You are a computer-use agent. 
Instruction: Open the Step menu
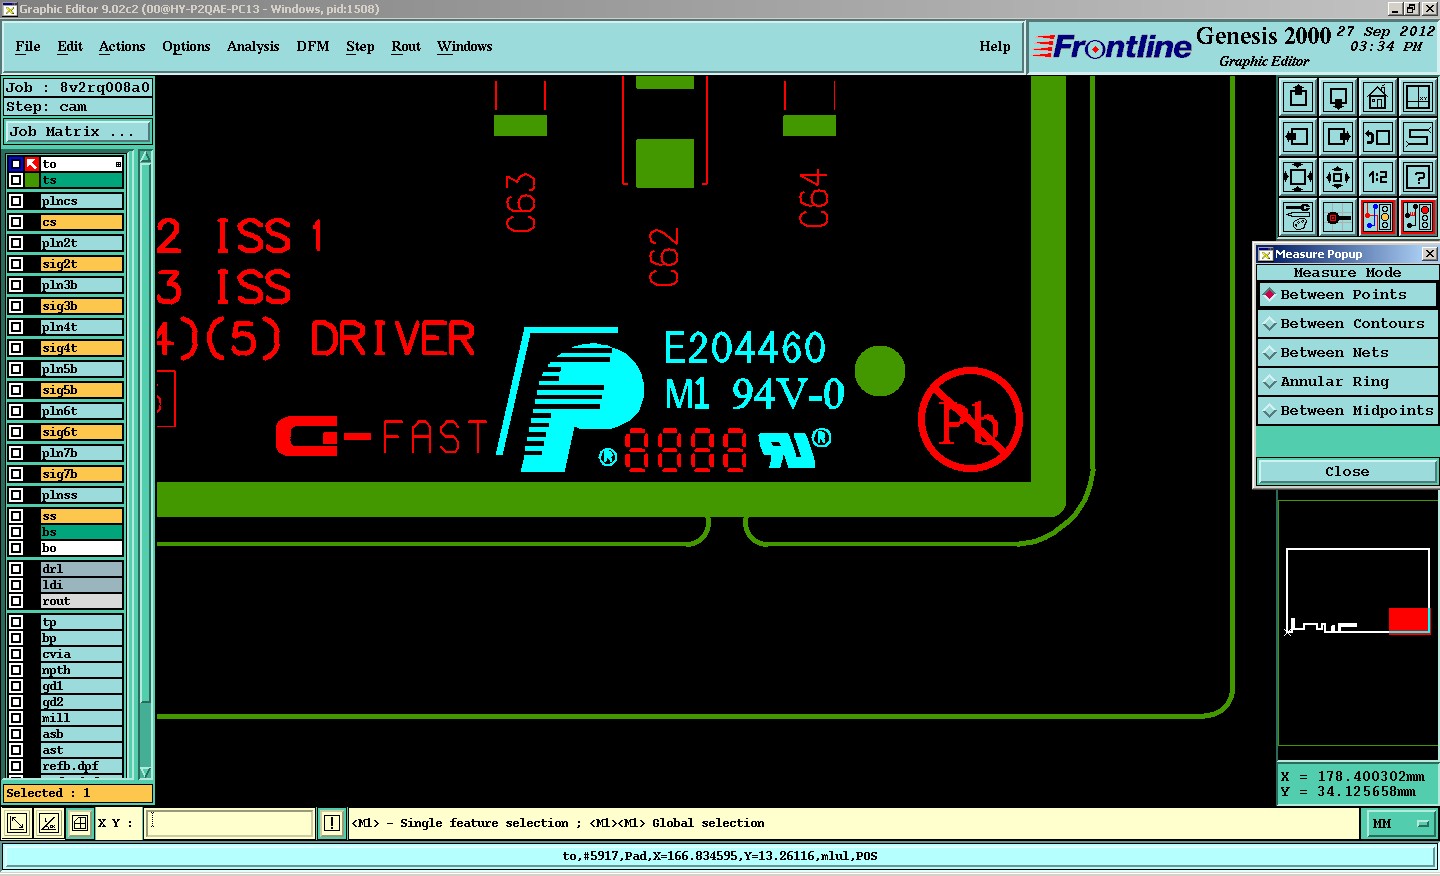tap(360, 47)
